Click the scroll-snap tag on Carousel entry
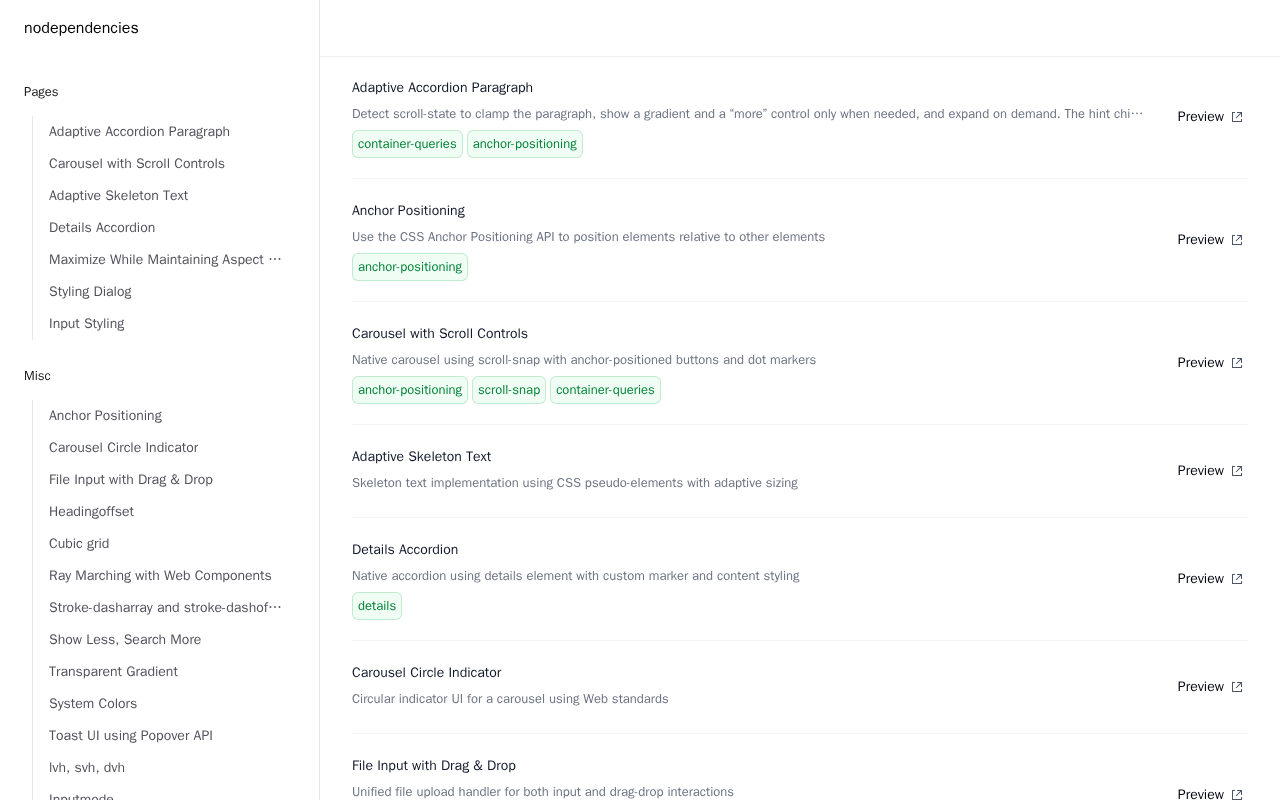 509,390
